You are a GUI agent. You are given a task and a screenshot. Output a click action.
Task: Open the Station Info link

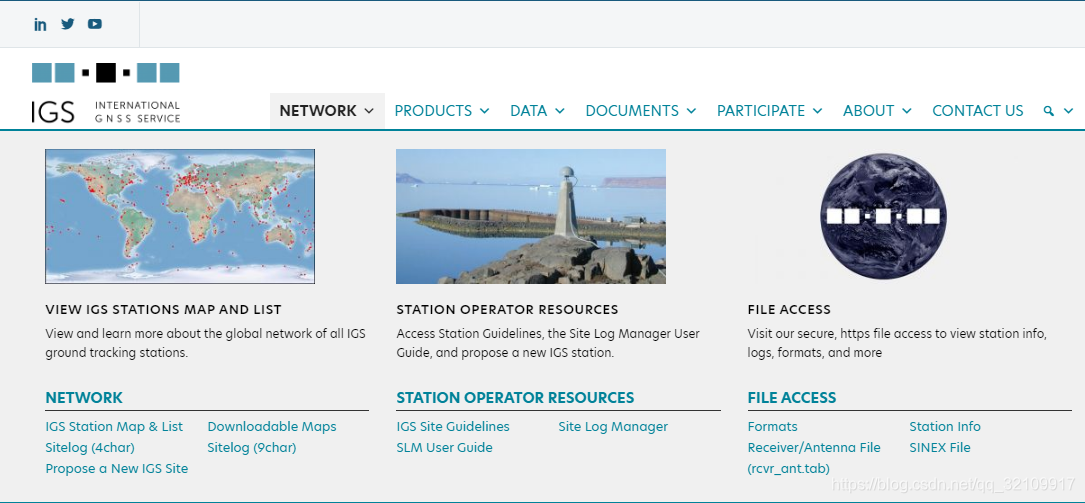point(945,427)
